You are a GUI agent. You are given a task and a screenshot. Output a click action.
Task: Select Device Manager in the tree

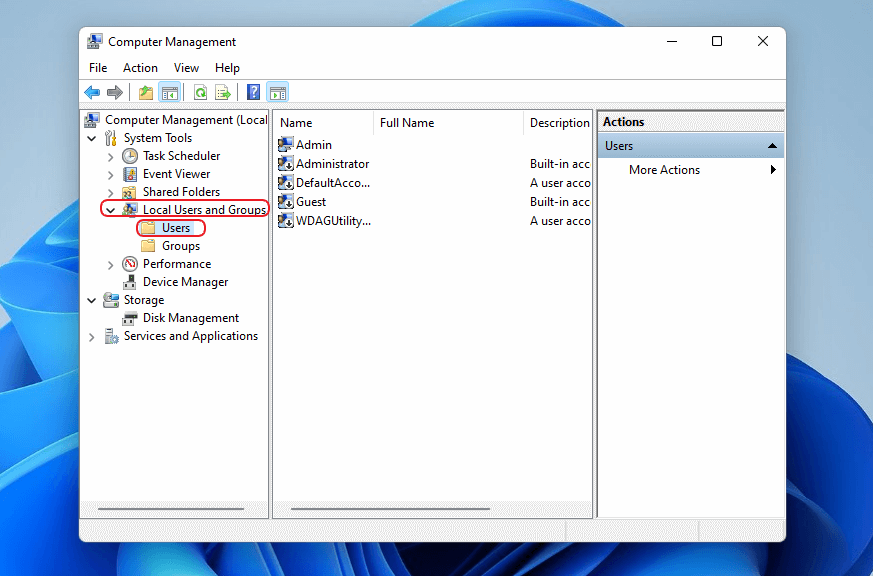tap(185, 282)
